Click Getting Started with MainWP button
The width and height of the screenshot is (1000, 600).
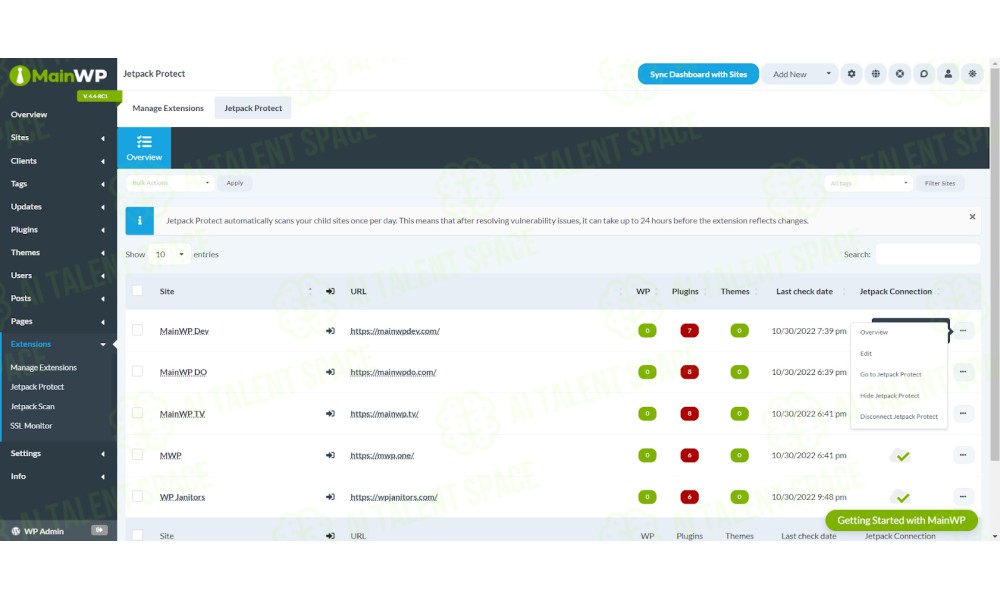click(901, 520)
